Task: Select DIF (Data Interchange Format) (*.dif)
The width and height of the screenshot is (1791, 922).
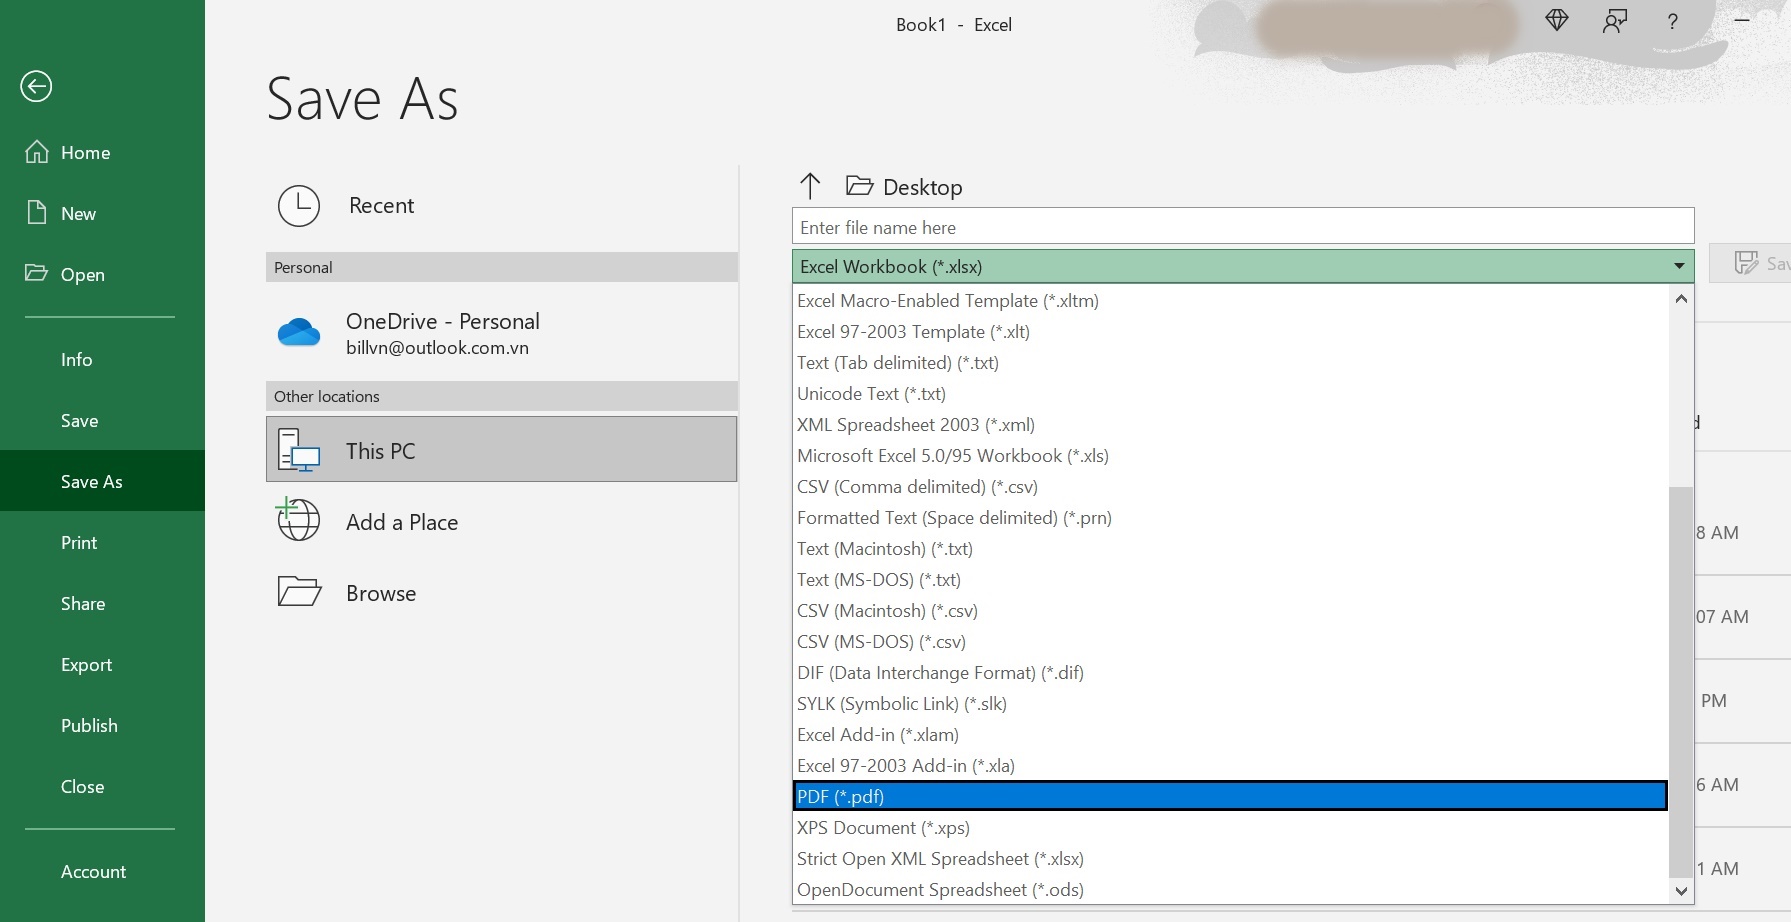Action: (x=1230, y=672)
